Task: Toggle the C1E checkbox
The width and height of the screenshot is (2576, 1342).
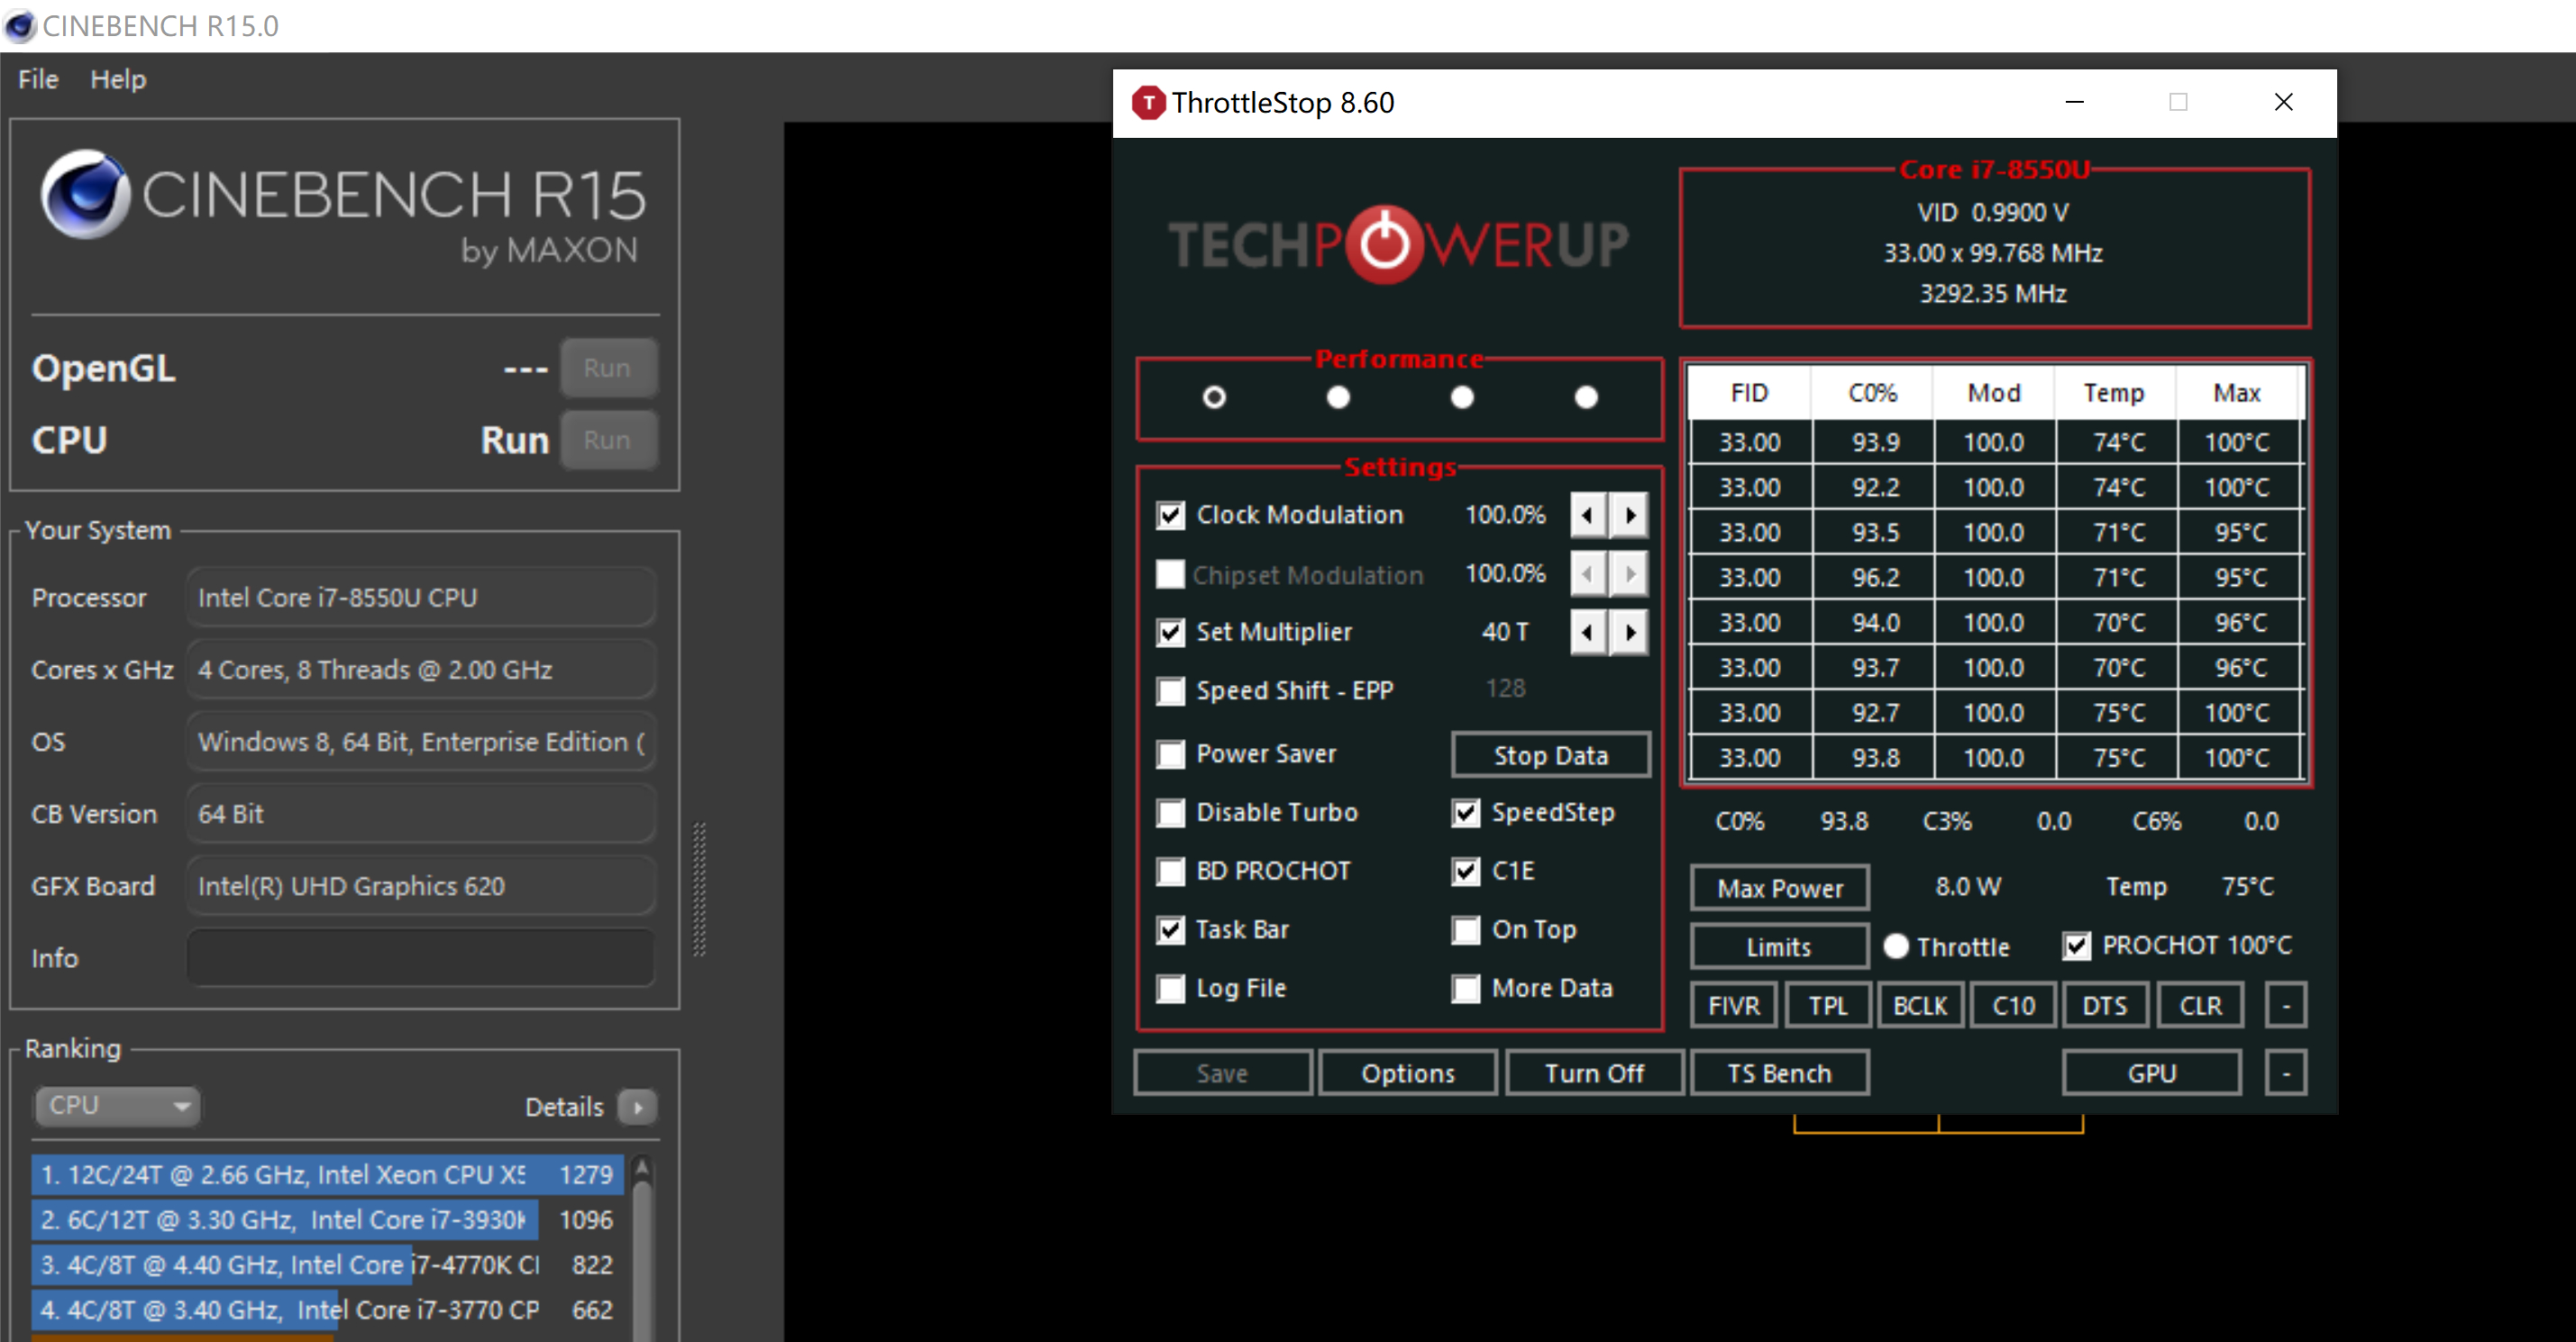Action: tap(1466, 871)
